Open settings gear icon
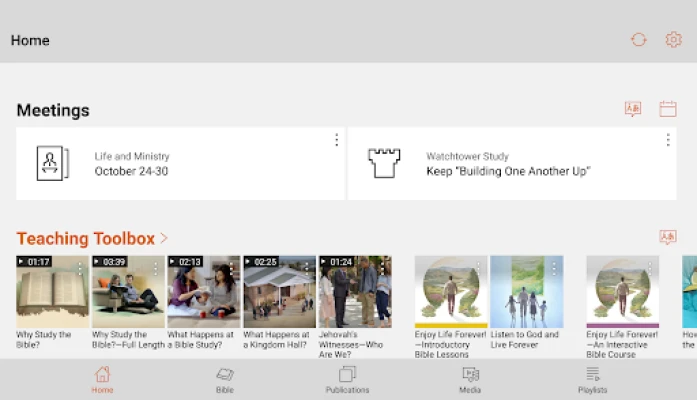This screenshot has height=400, width=697. 673,40
